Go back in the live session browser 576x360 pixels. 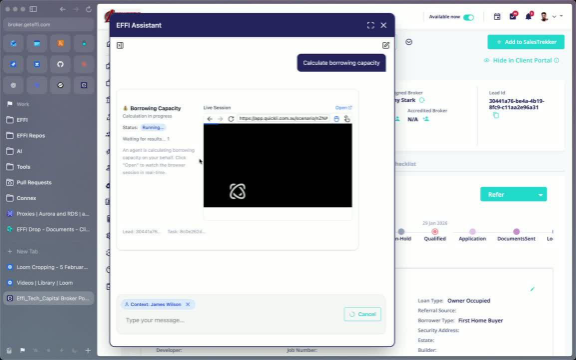pyautogui.click(x=210, y=119)
